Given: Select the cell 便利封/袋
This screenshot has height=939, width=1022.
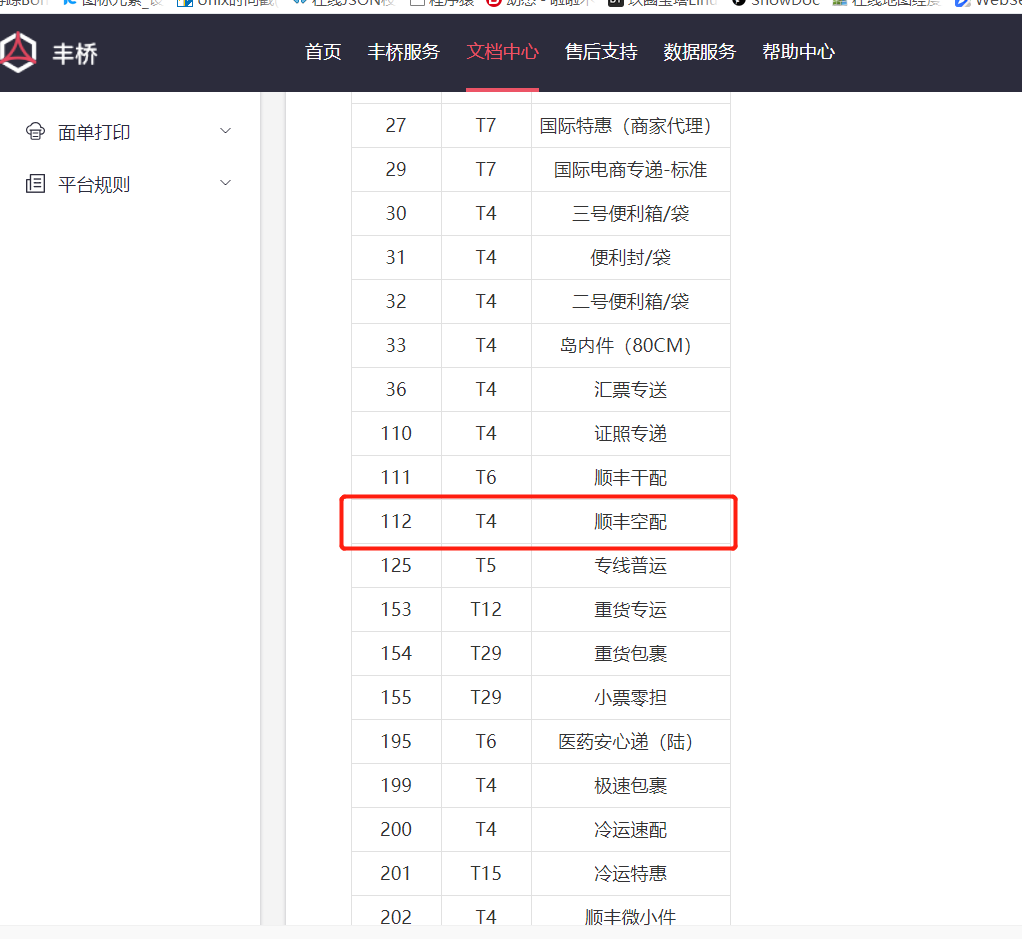Looking at the screenshot, I should pos(630,257).
